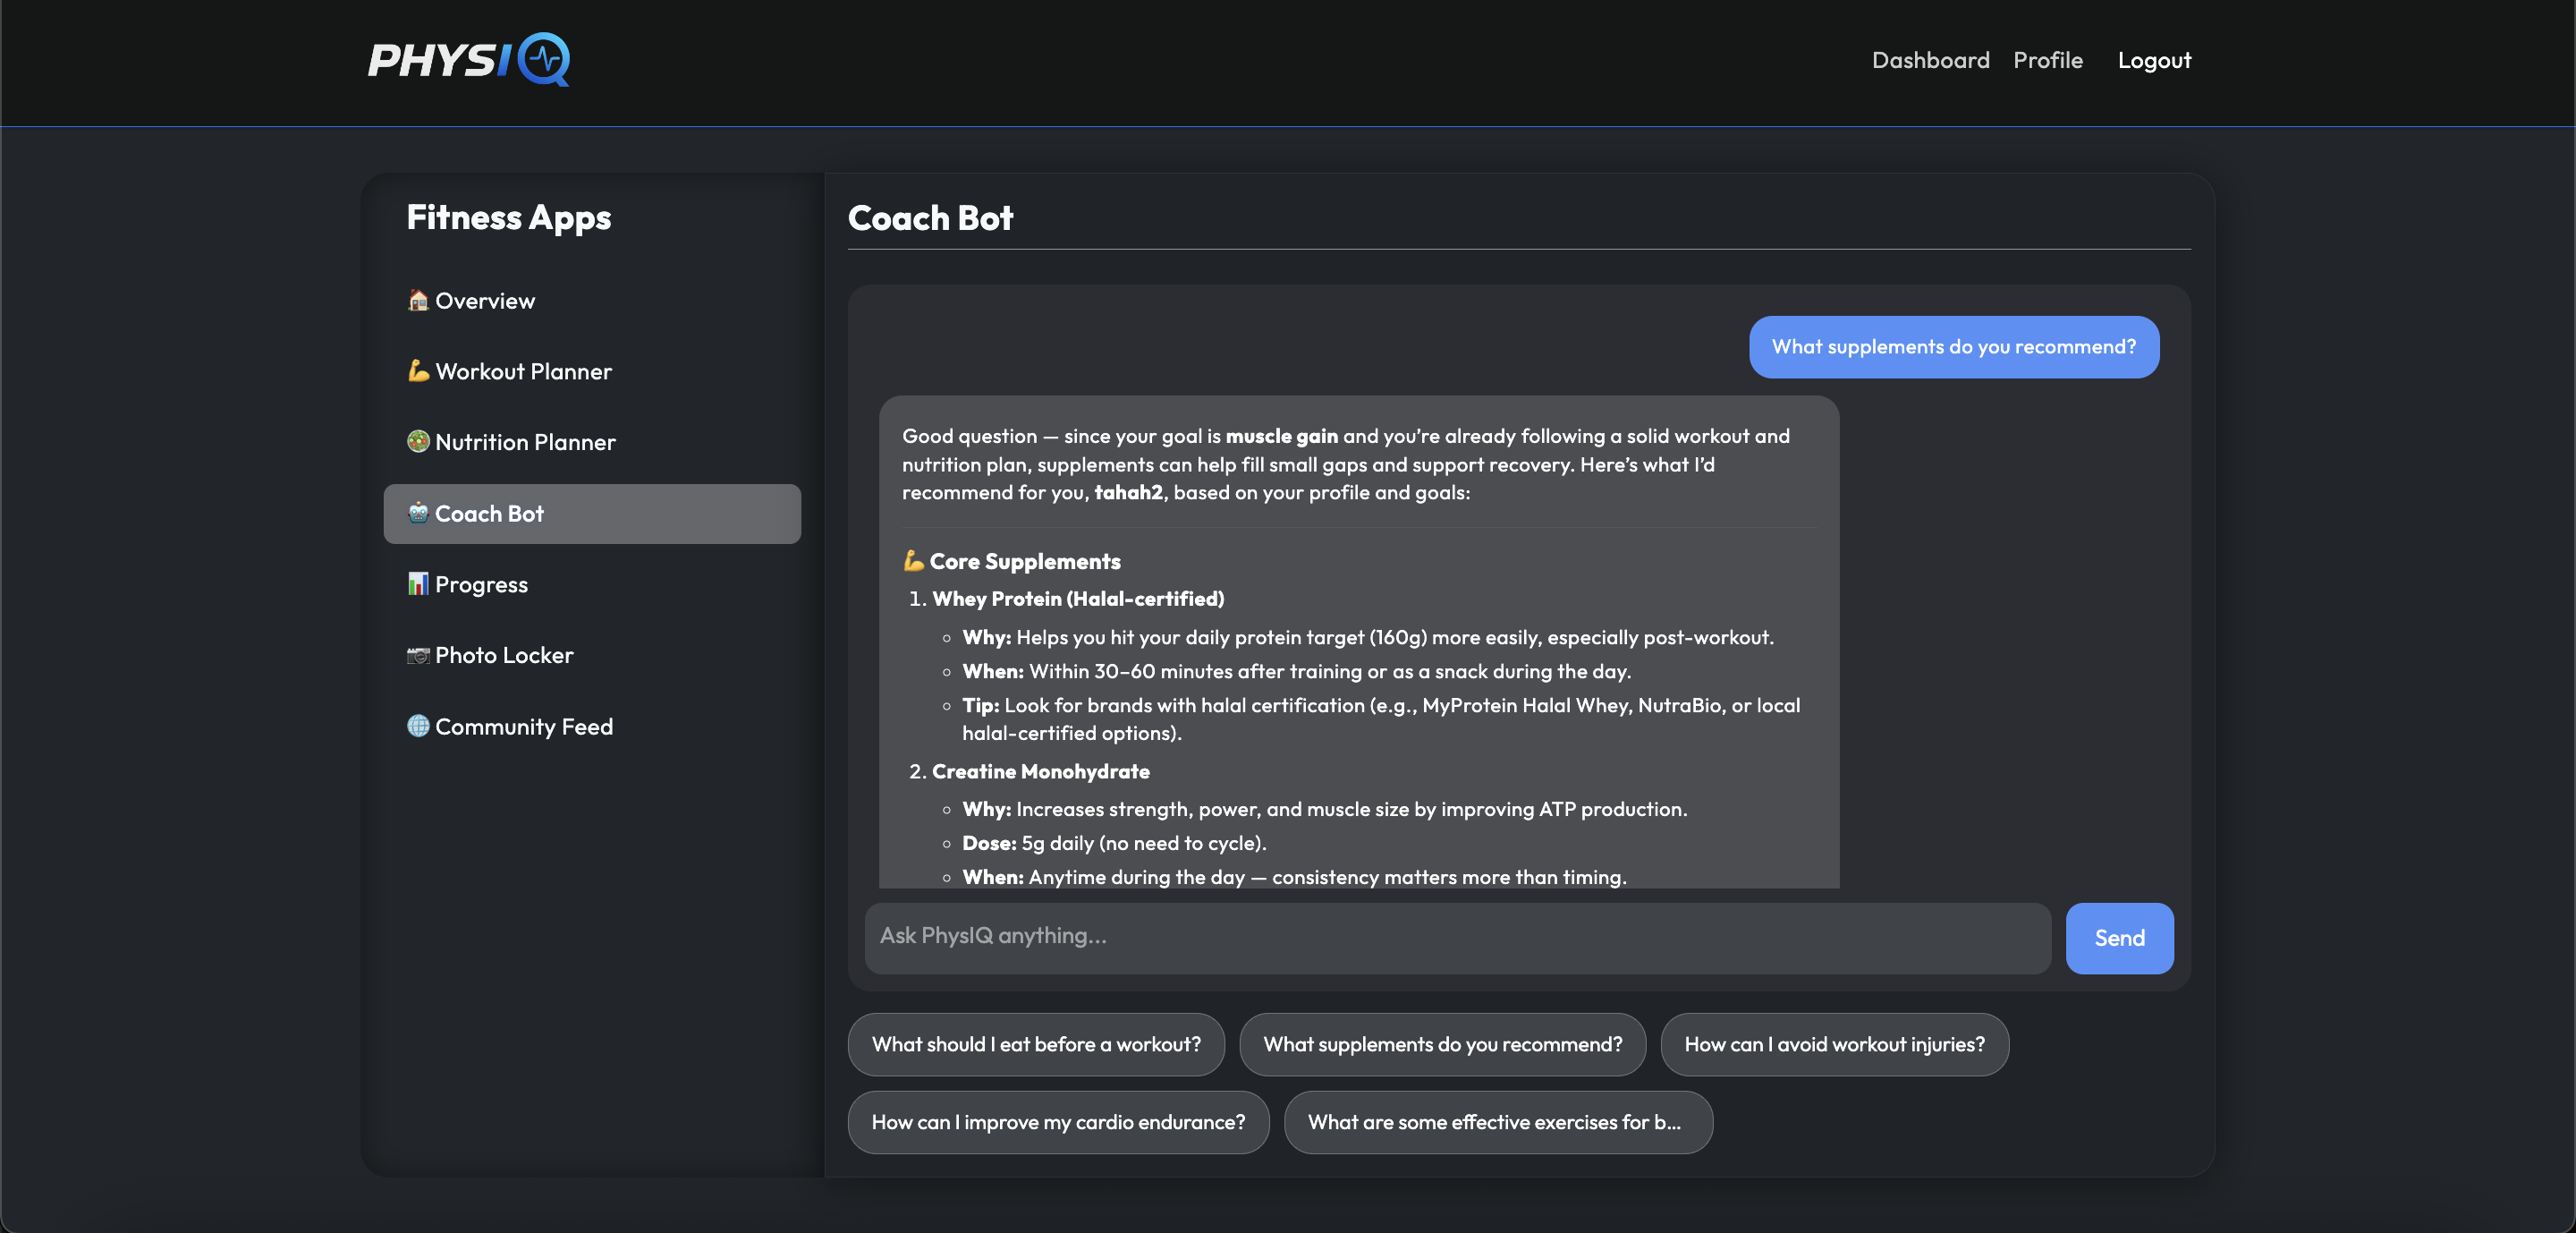The height and width of the screenshot is (1233, 2576).
Task: Ask 'How can I avoid workout injuries?'
Action: (x=1834, y=1044)
